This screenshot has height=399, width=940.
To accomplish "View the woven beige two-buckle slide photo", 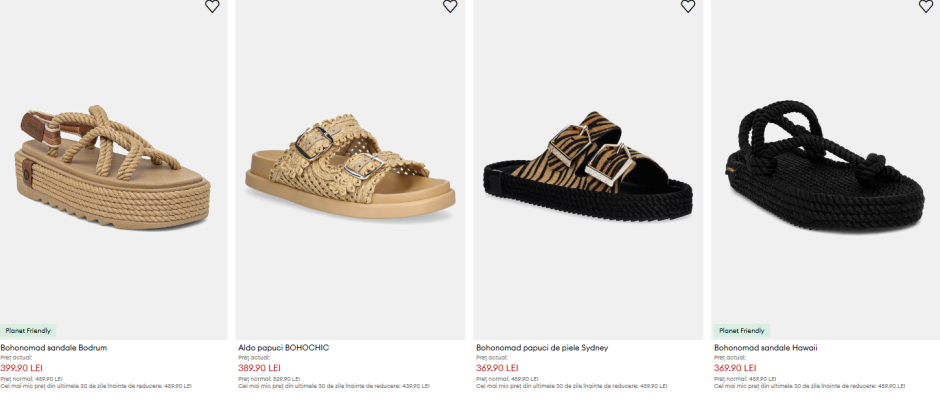I will coord(350,168).
